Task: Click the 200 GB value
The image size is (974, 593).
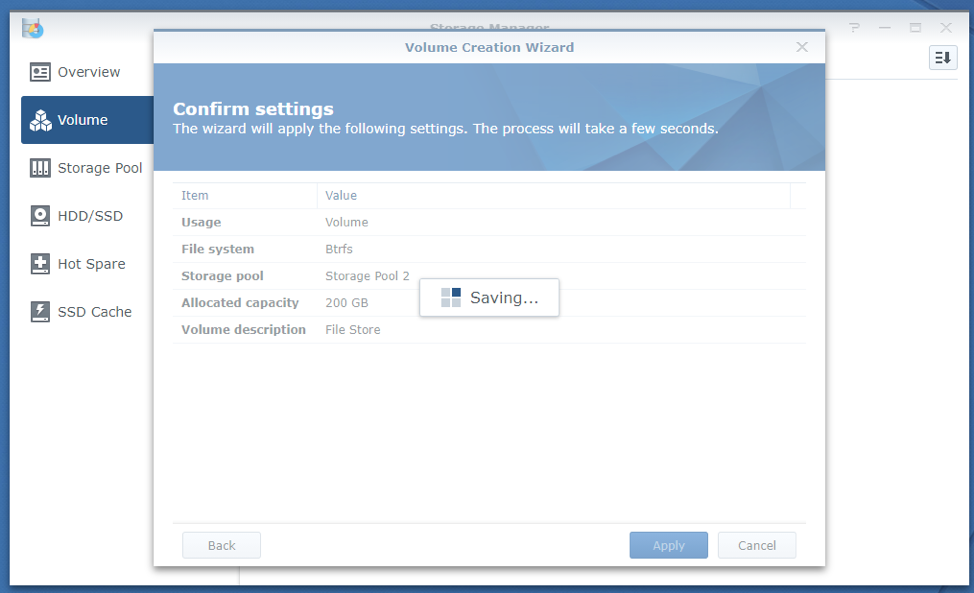Action: coord(347,302)
